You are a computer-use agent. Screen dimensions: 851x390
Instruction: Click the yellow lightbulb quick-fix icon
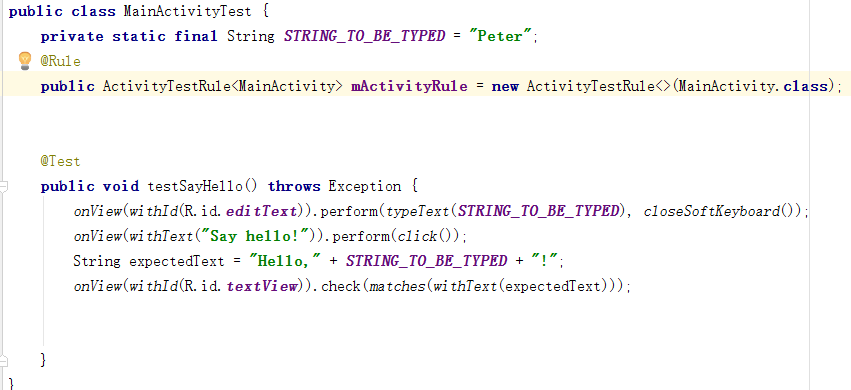tap(24, 60)
